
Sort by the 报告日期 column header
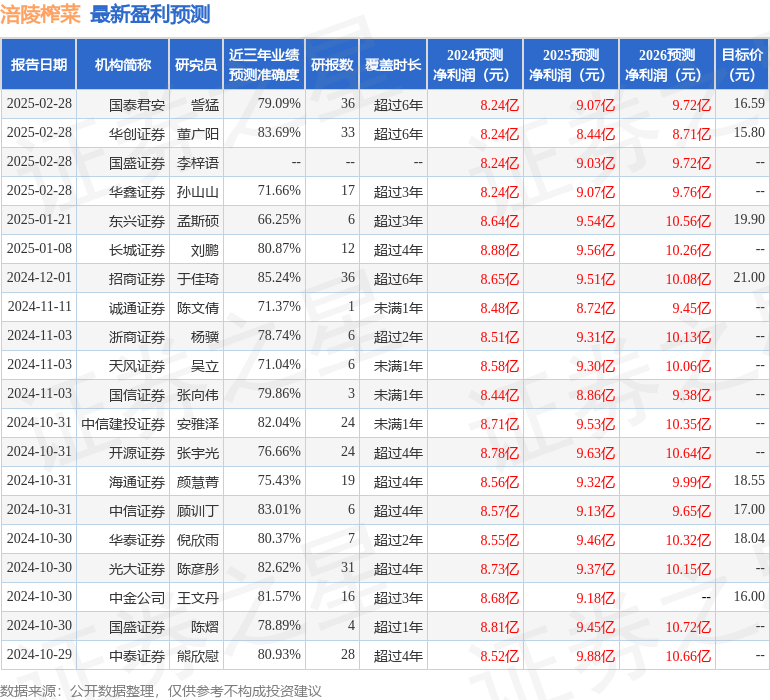(39, 65)
